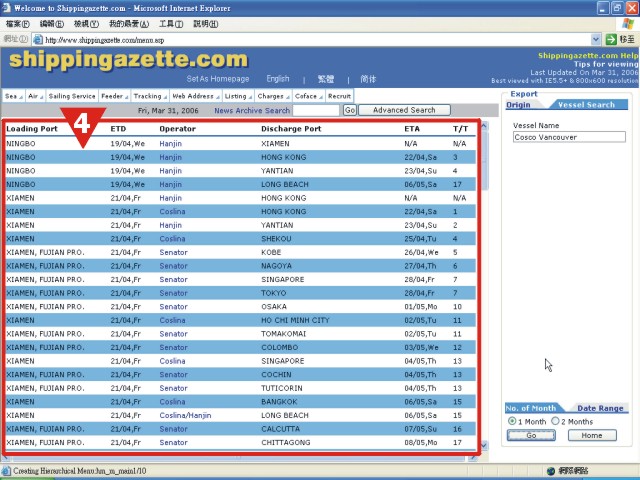The image size is (640, 480).
Task: Click the Go button under month options
Action: click(x=531, y=436)
